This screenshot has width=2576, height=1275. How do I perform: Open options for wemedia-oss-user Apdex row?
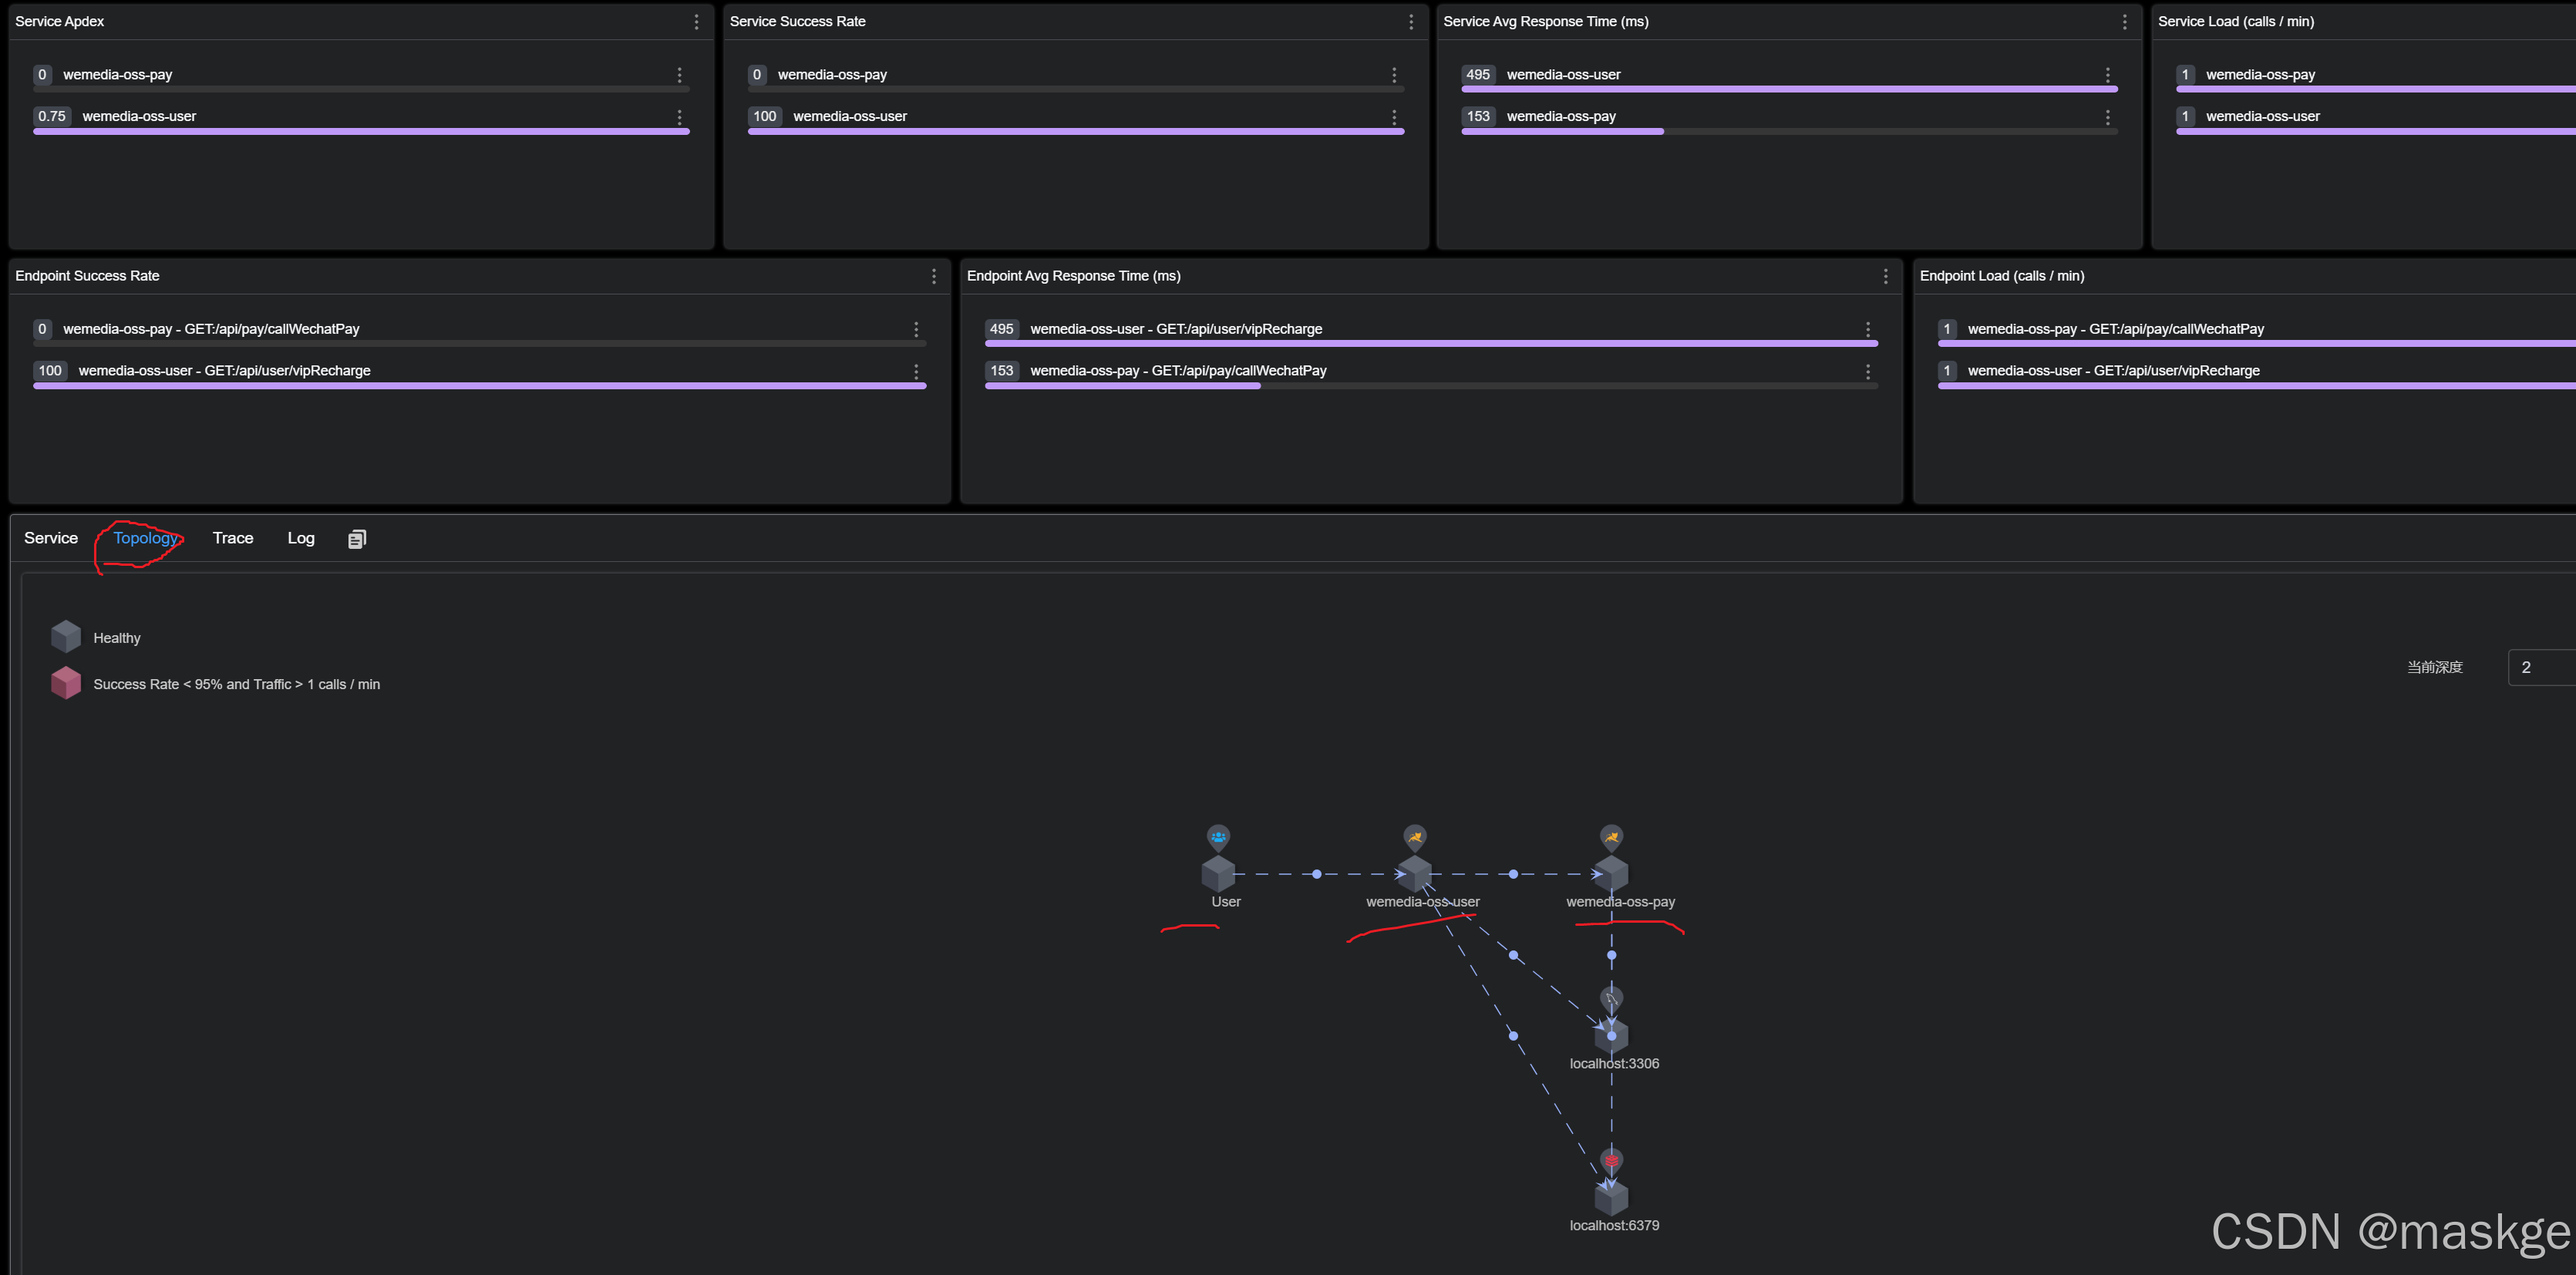(x=680, y=117)
